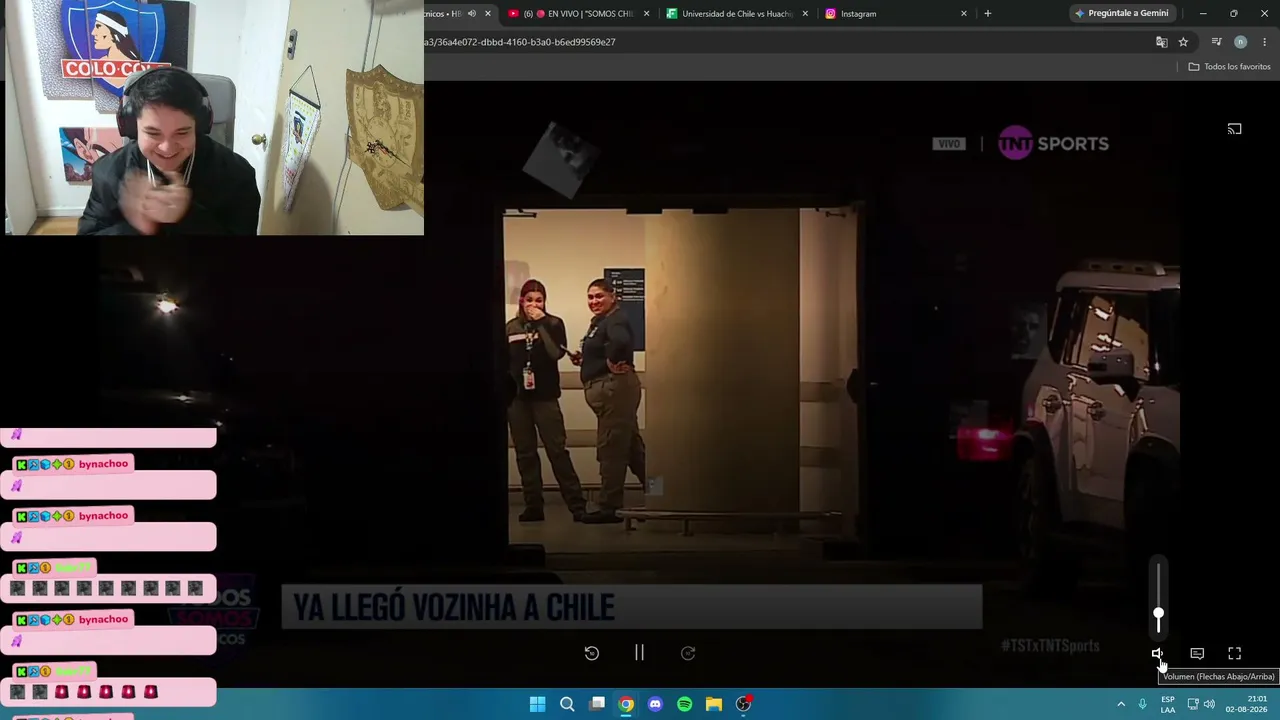Screen dimensions: 1280x720
Task: Switch to the Instagram tab
Action: click(x=896, y=14)
